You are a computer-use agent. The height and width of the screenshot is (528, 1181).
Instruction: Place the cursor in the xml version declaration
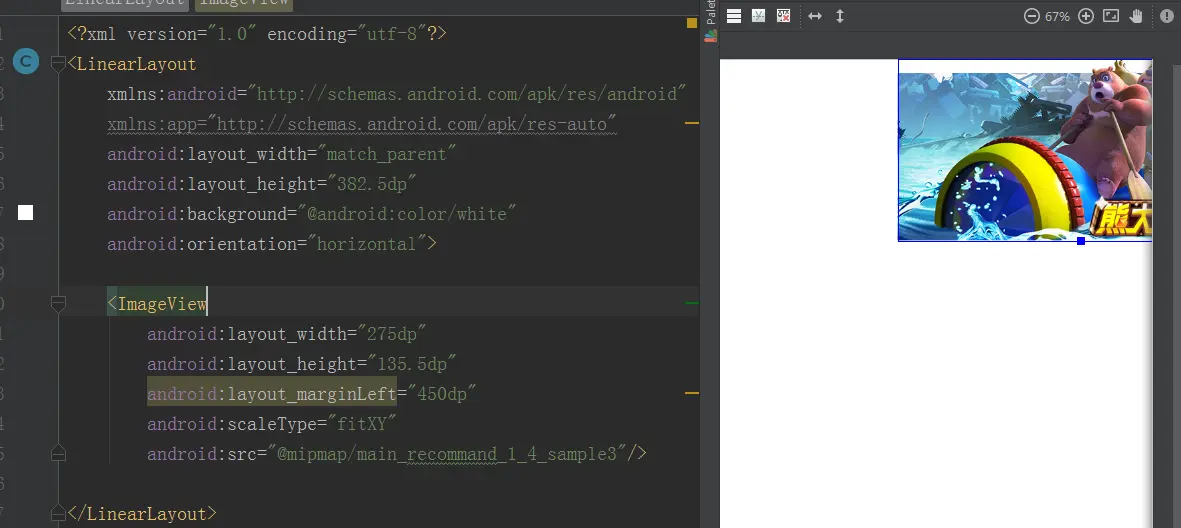[x=257, y=34]
